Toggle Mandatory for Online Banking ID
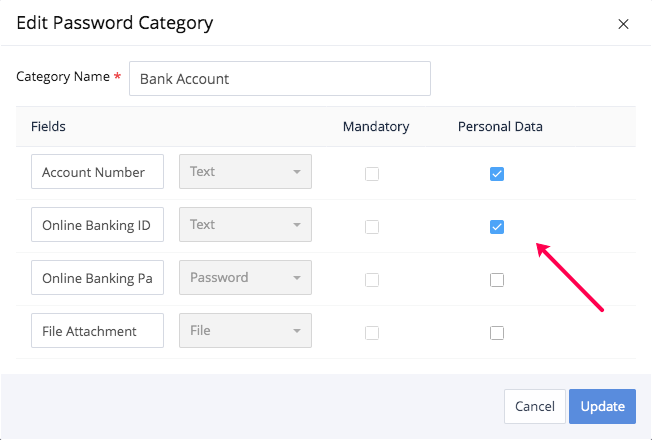Image resolution: width=652 pixels, height=440 pixels. coord(372,227)
